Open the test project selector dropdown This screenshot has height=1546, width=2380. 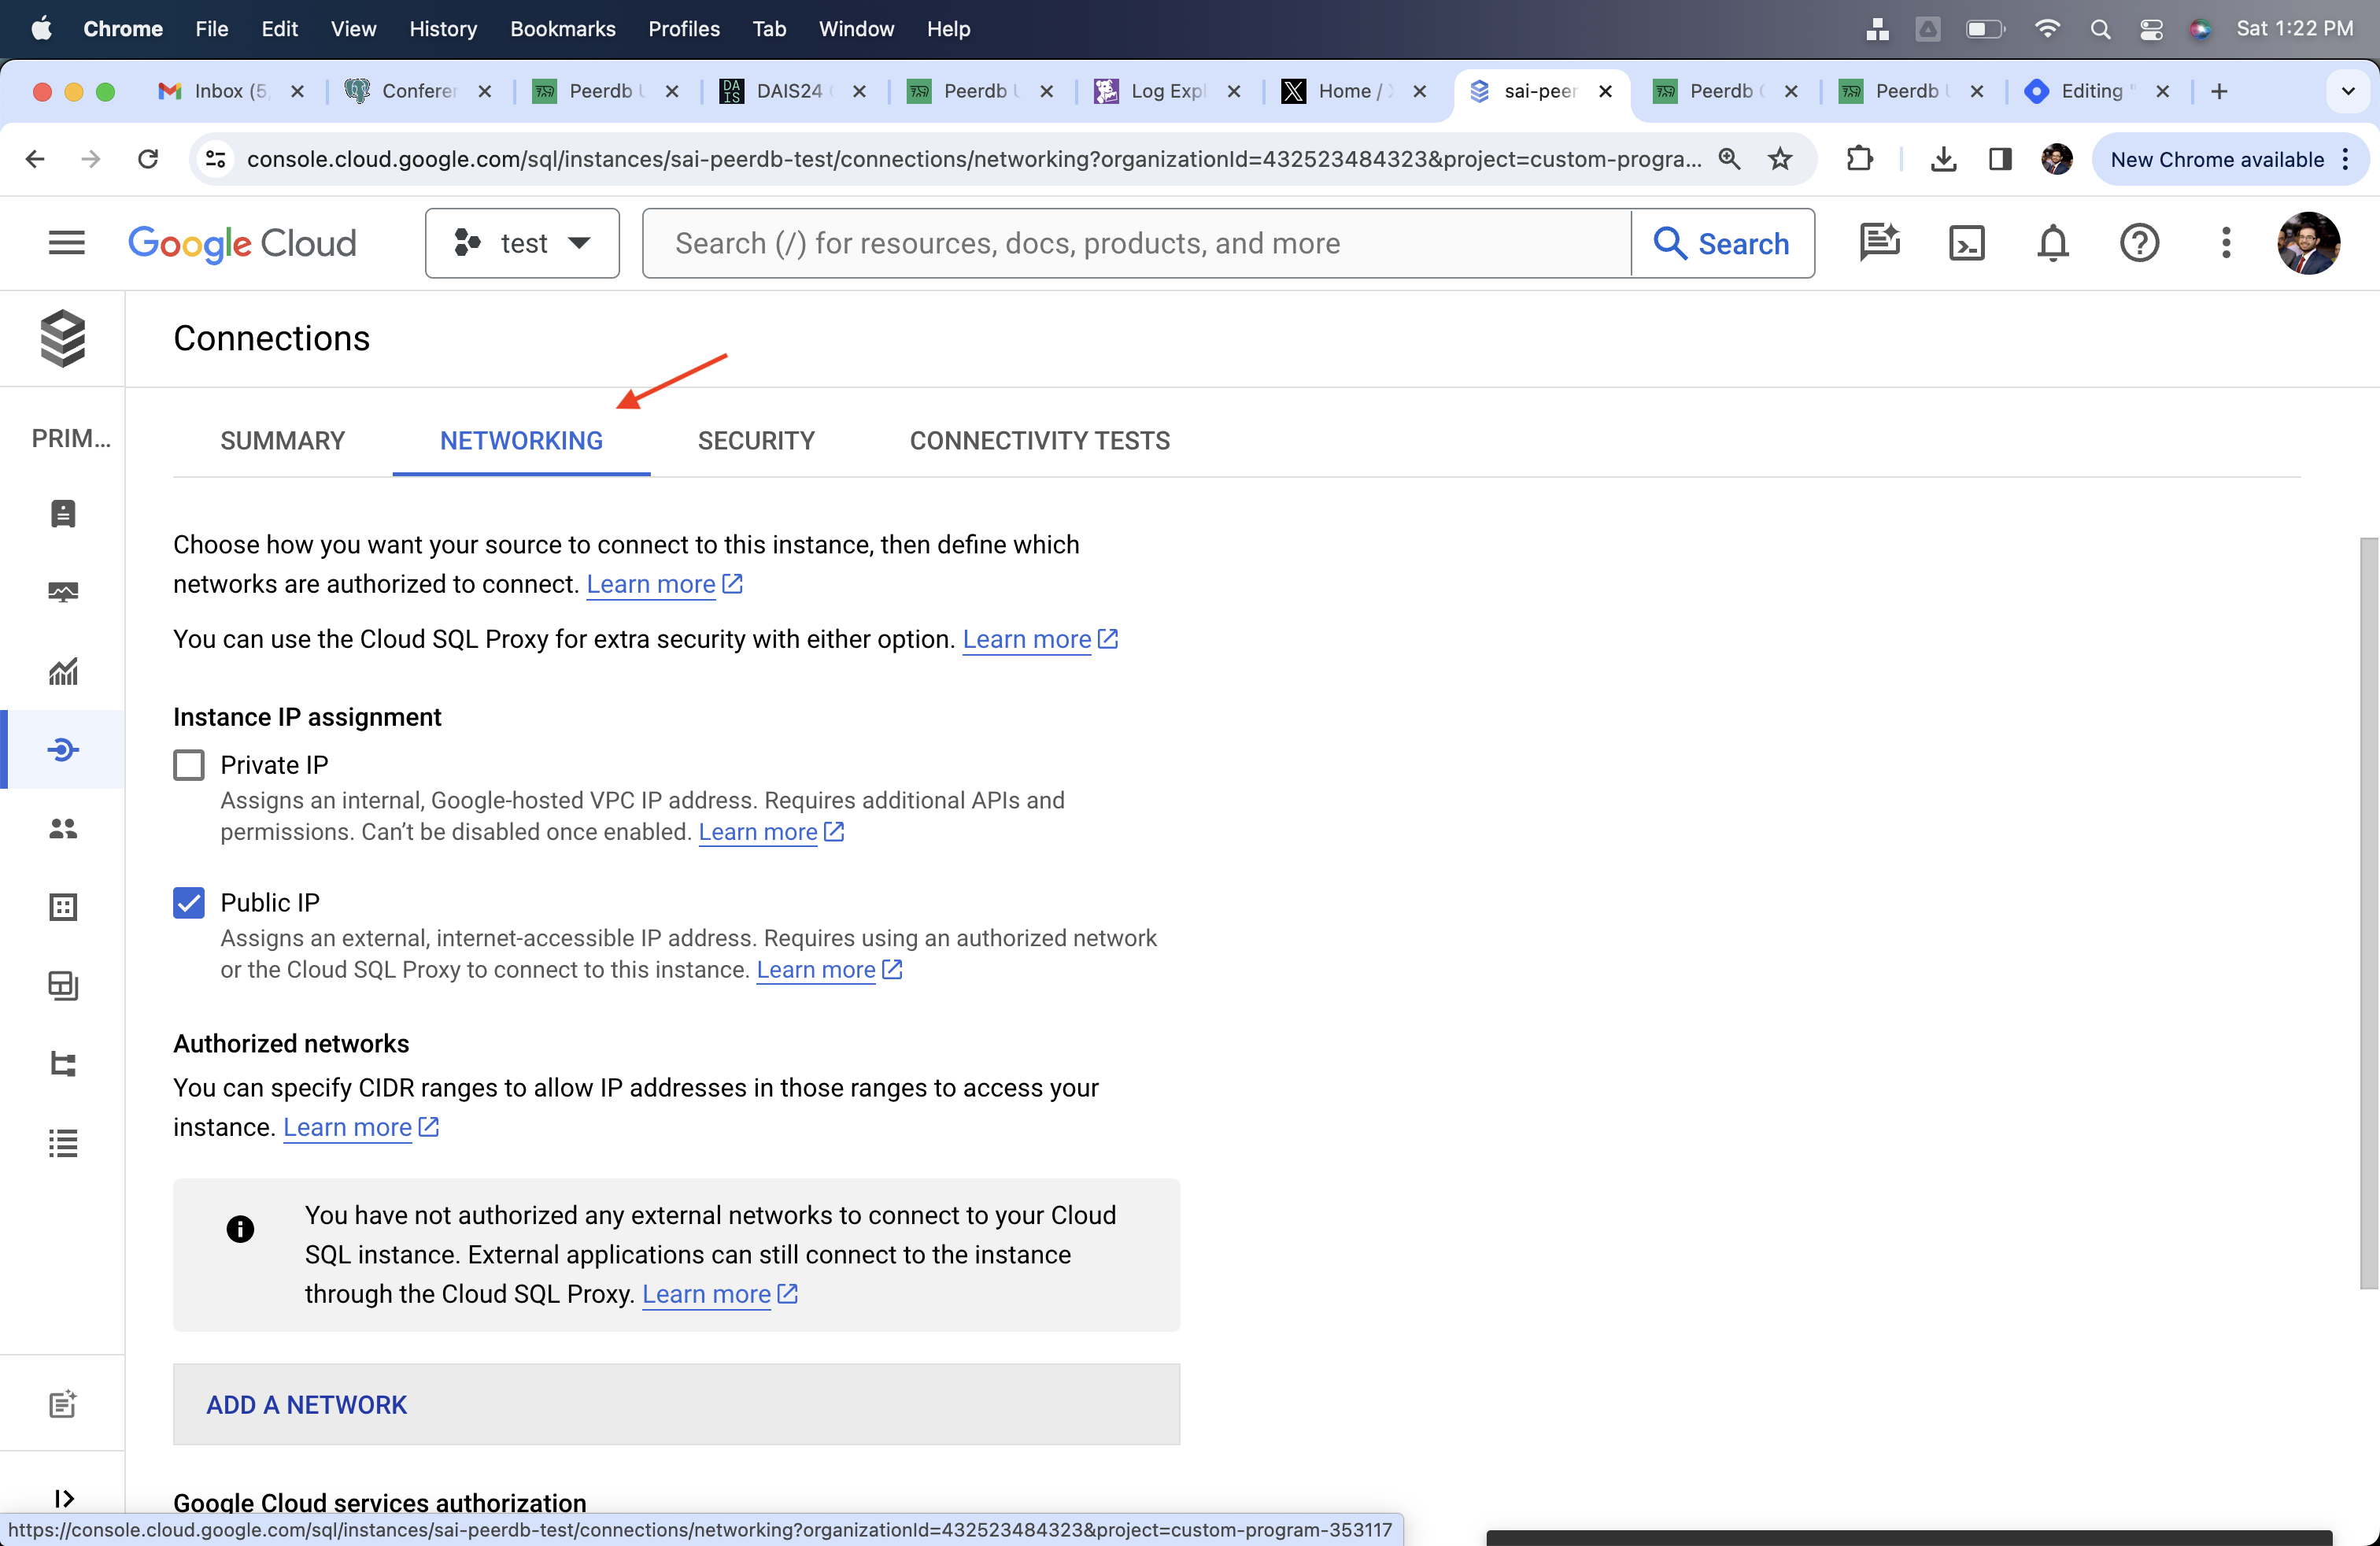pos(521,242)
